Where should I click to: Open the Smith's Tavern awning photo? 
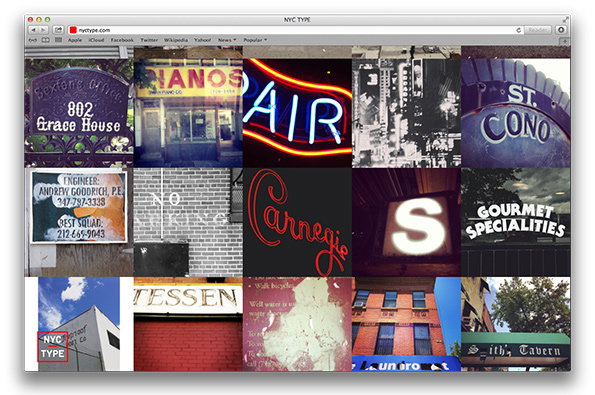point(516,324)
